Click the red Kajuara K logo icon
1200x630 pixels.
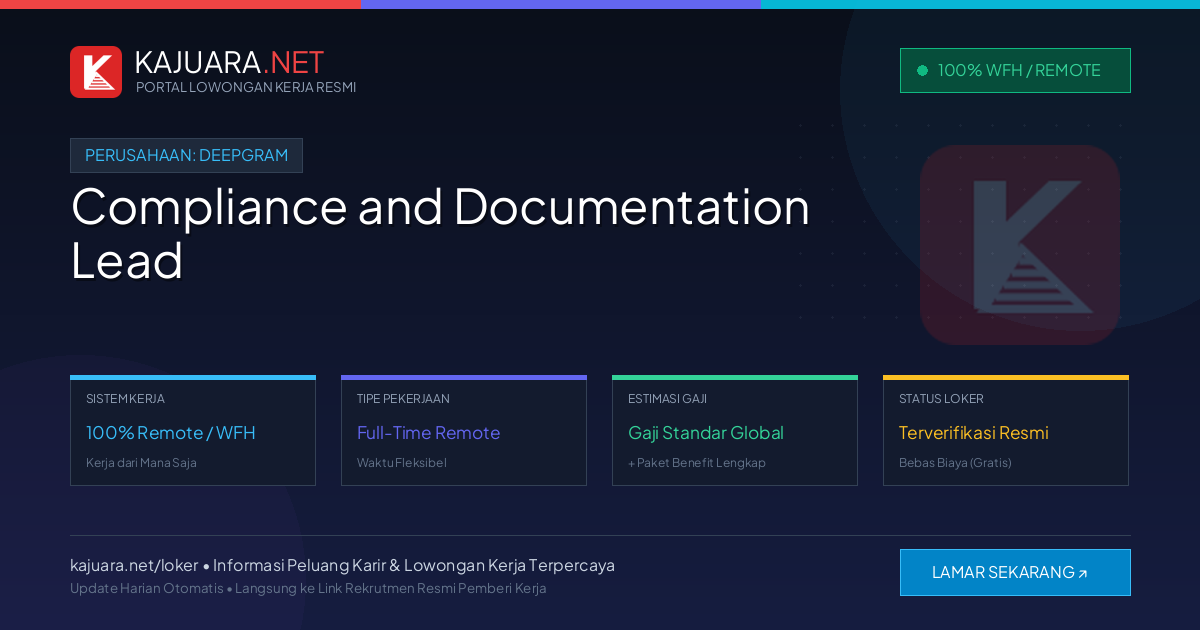click(96, 72)
